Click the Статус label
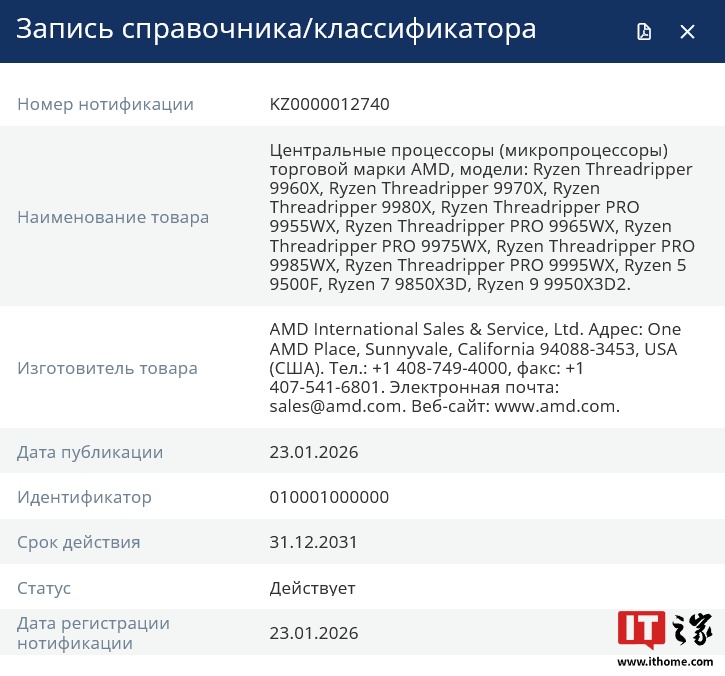 44,588
